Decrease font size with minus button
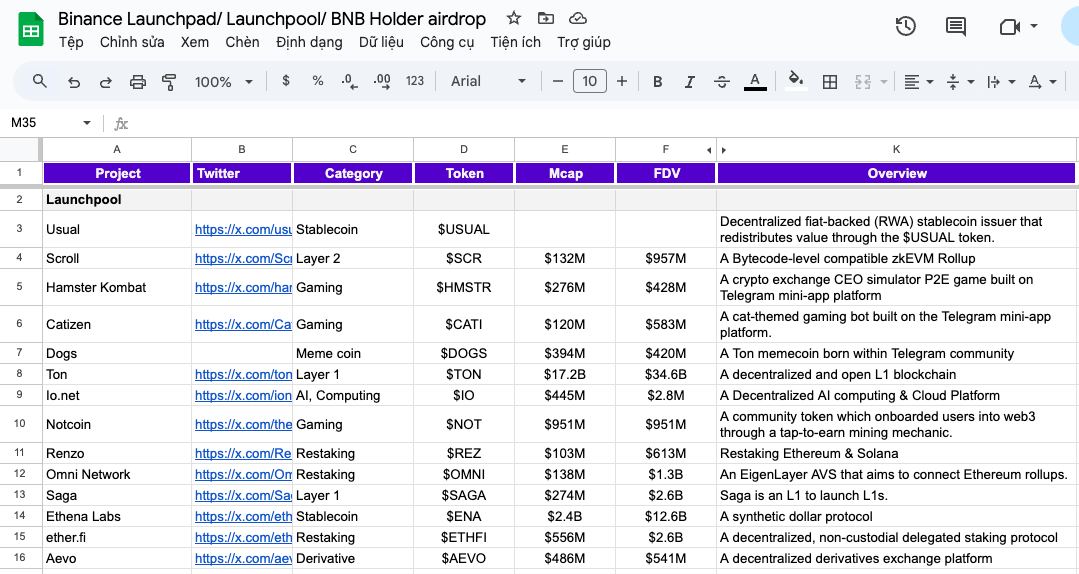 click(x=558, y=81)
